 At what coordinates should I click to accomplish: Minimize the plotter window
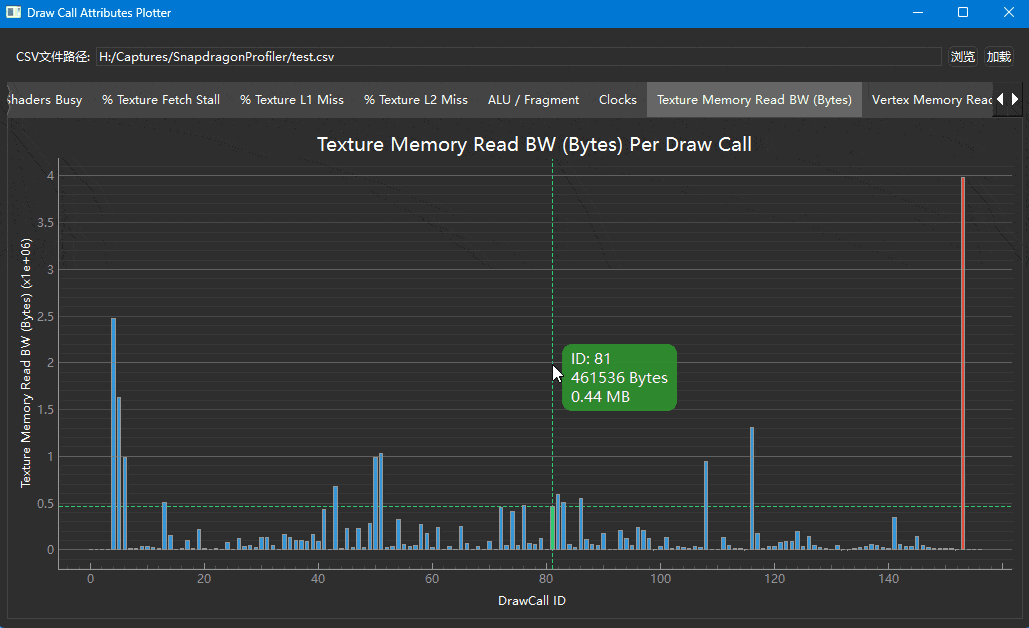pyautogui.click(x=918, y=12)
